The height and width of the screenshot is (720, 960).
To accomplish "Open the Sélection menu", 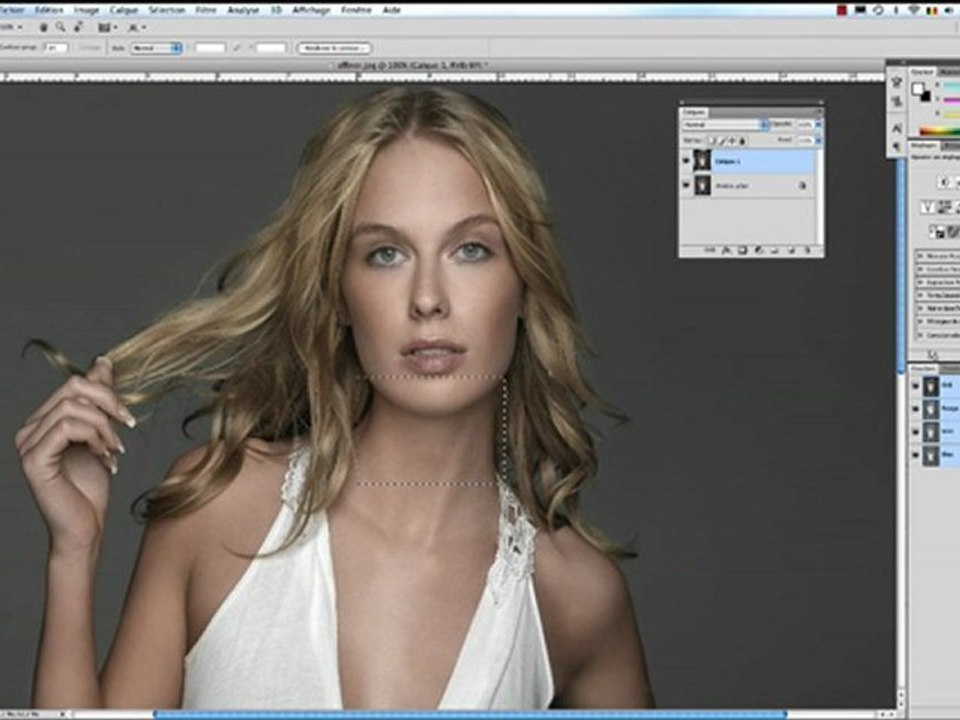I will point(167,10).
